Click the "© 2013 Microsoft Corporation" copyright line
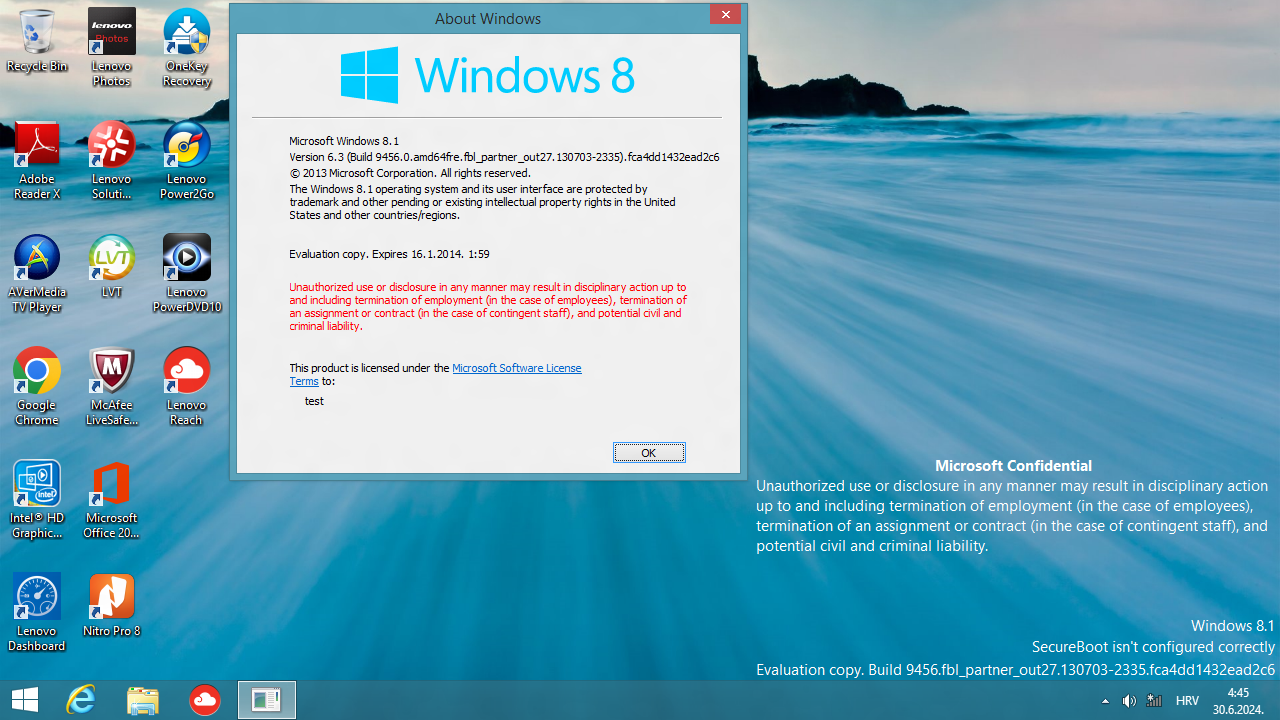Screen dimensions: 1280x720 (410, 173)
